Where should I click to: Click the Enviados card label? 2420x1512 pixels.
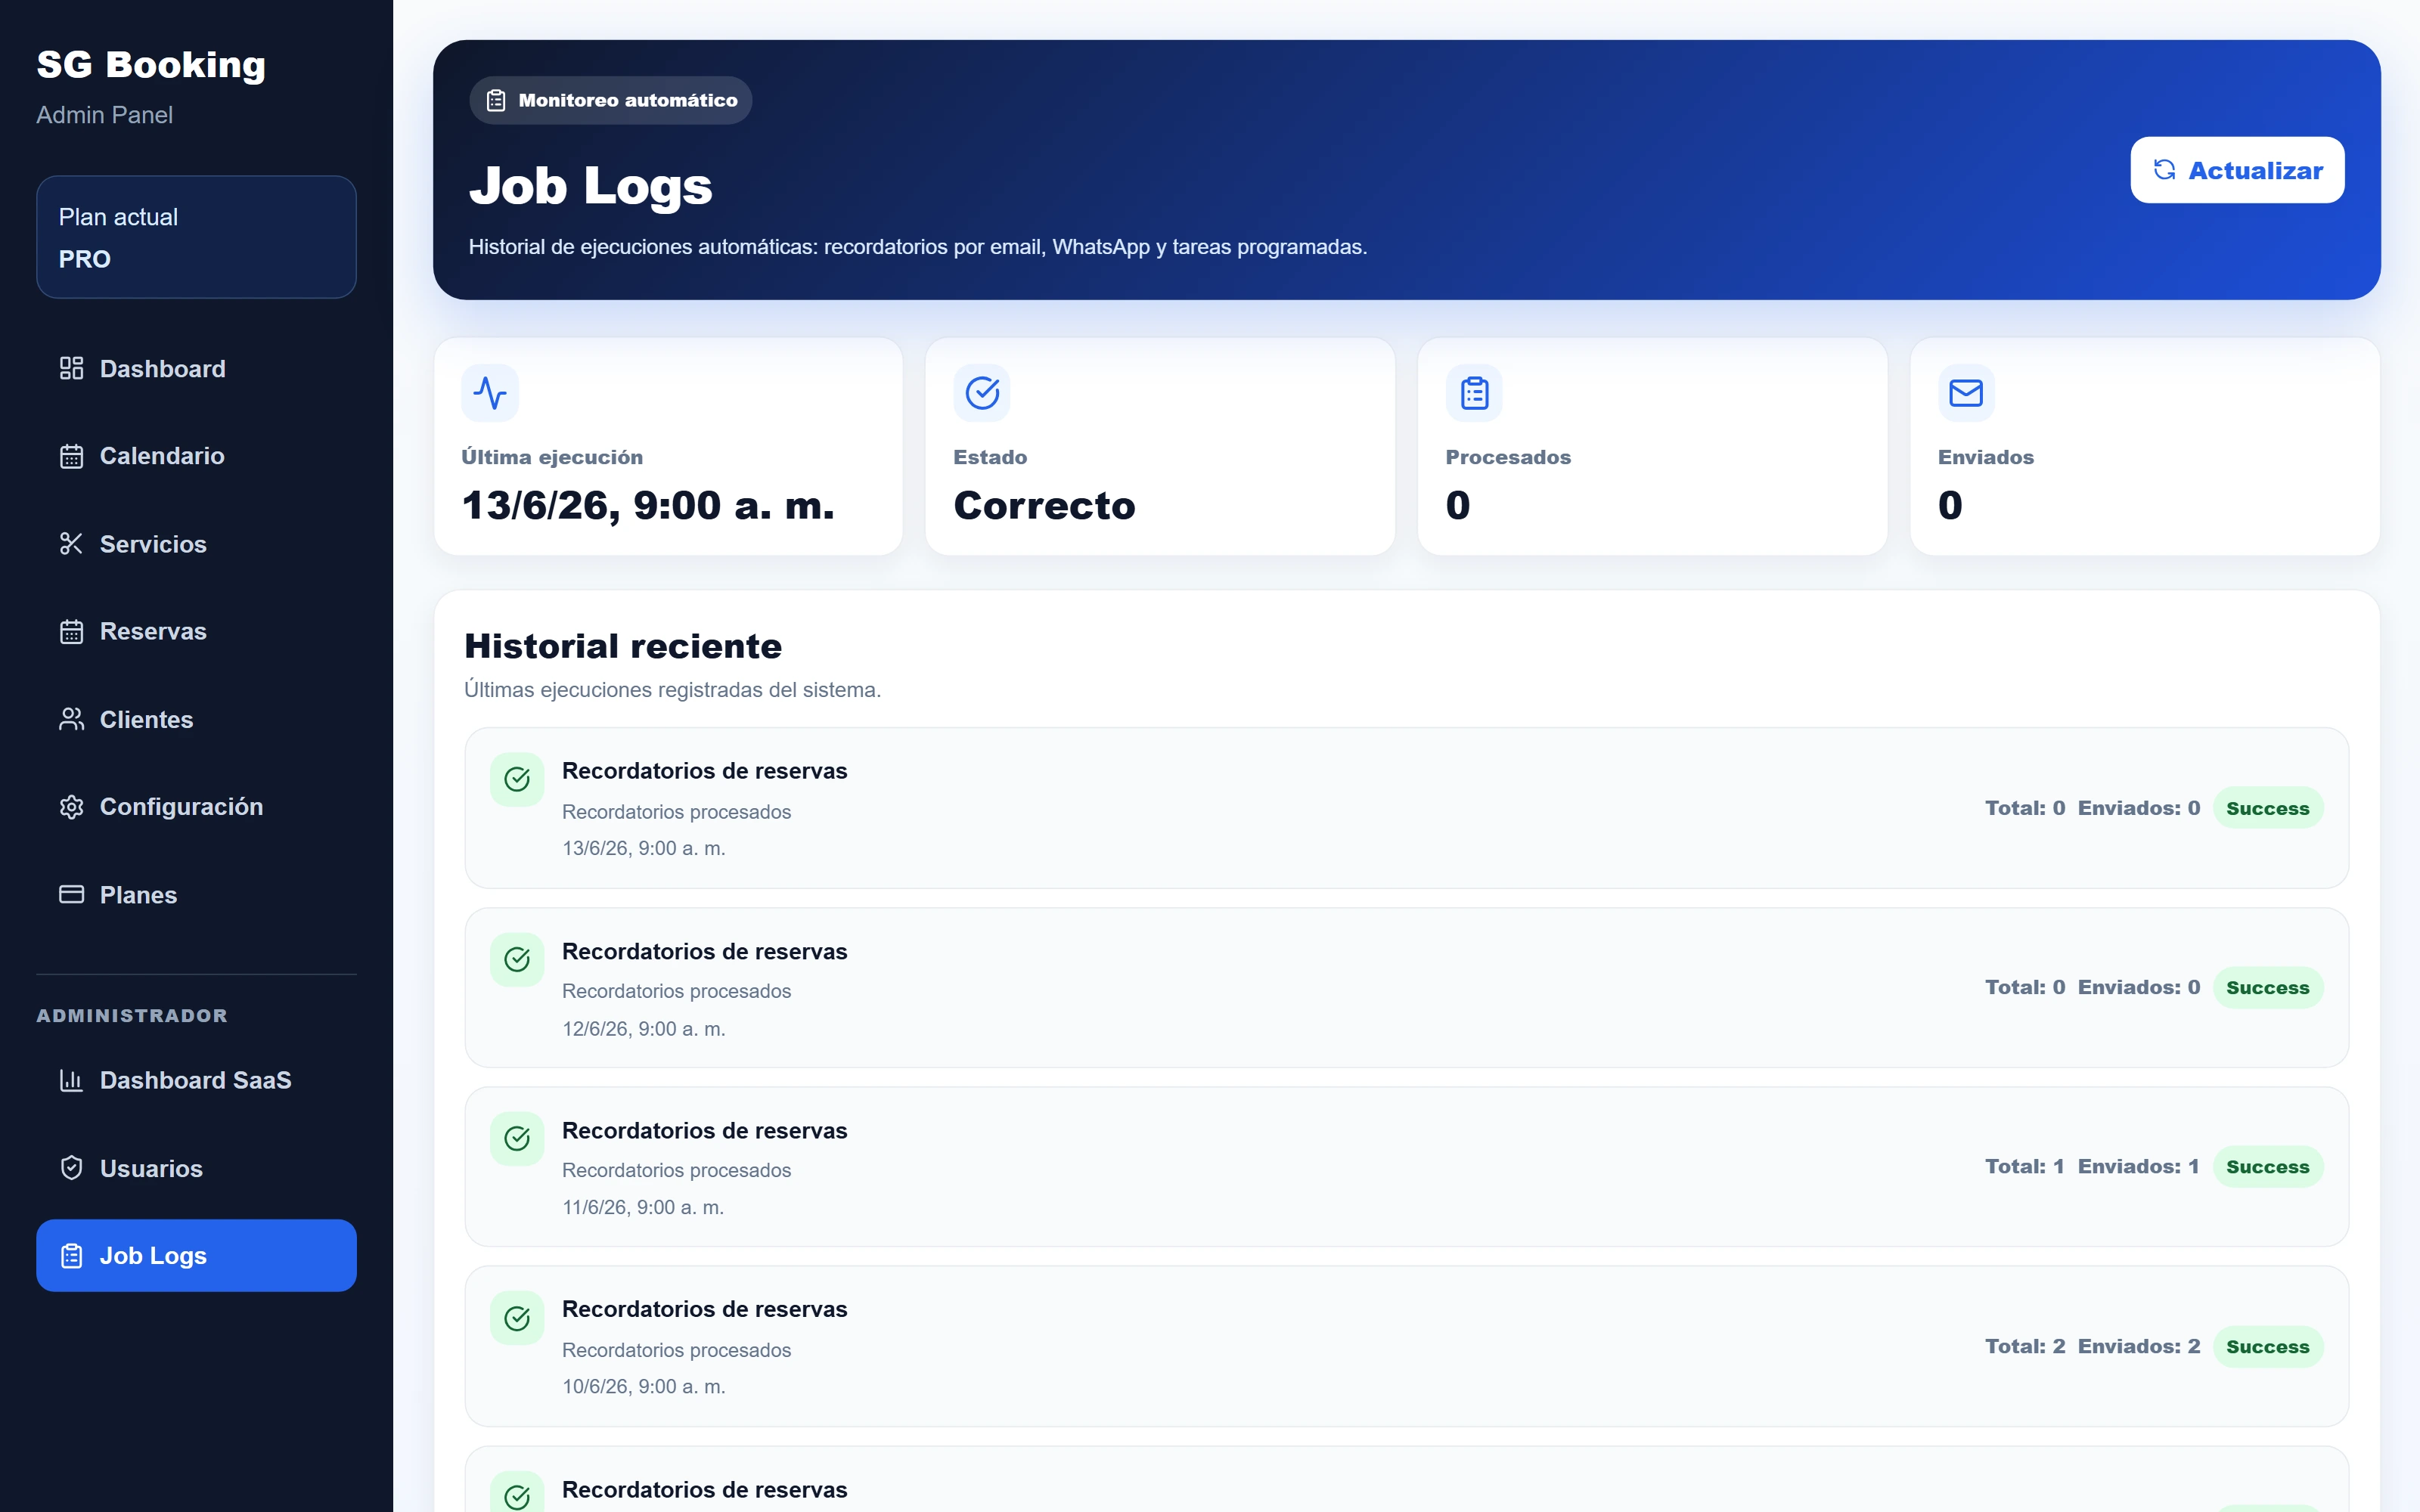coord(1985,457)
